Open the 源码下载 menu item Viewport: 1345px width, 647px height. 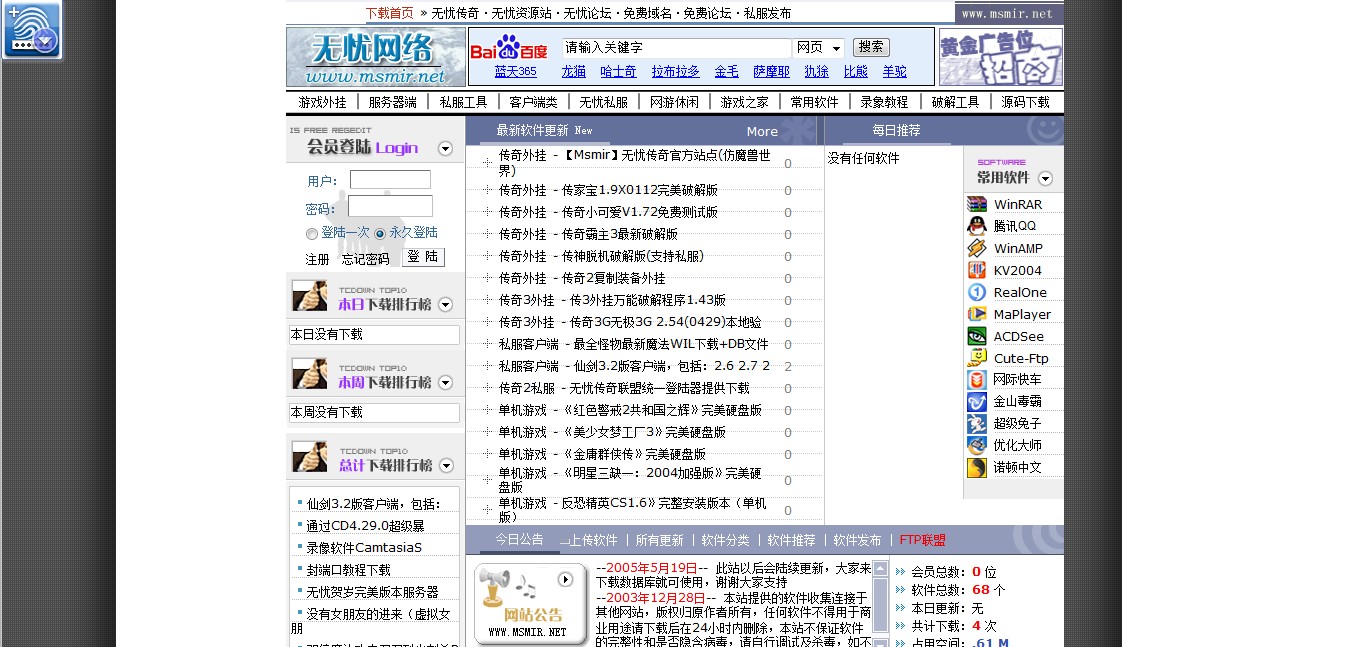click(x=1025, y=102)
